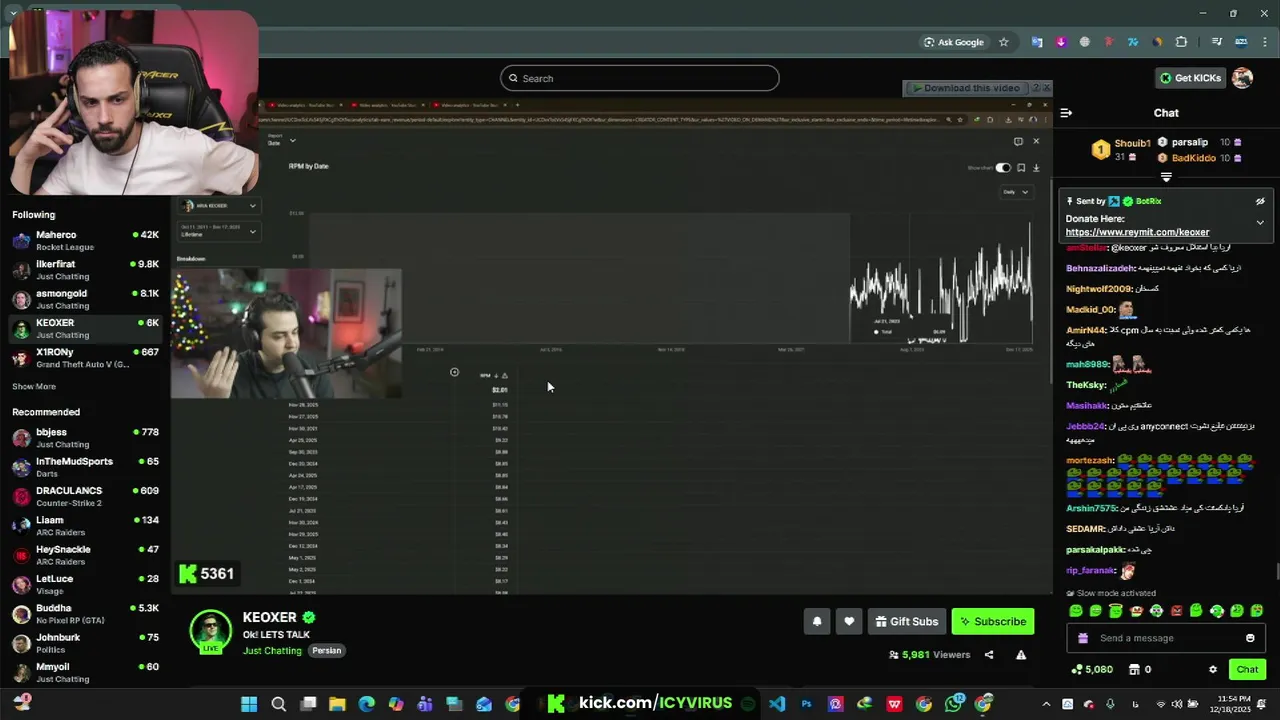1280x720 pixels.
Task: Click Download this video button
Action: coord(966,88)
